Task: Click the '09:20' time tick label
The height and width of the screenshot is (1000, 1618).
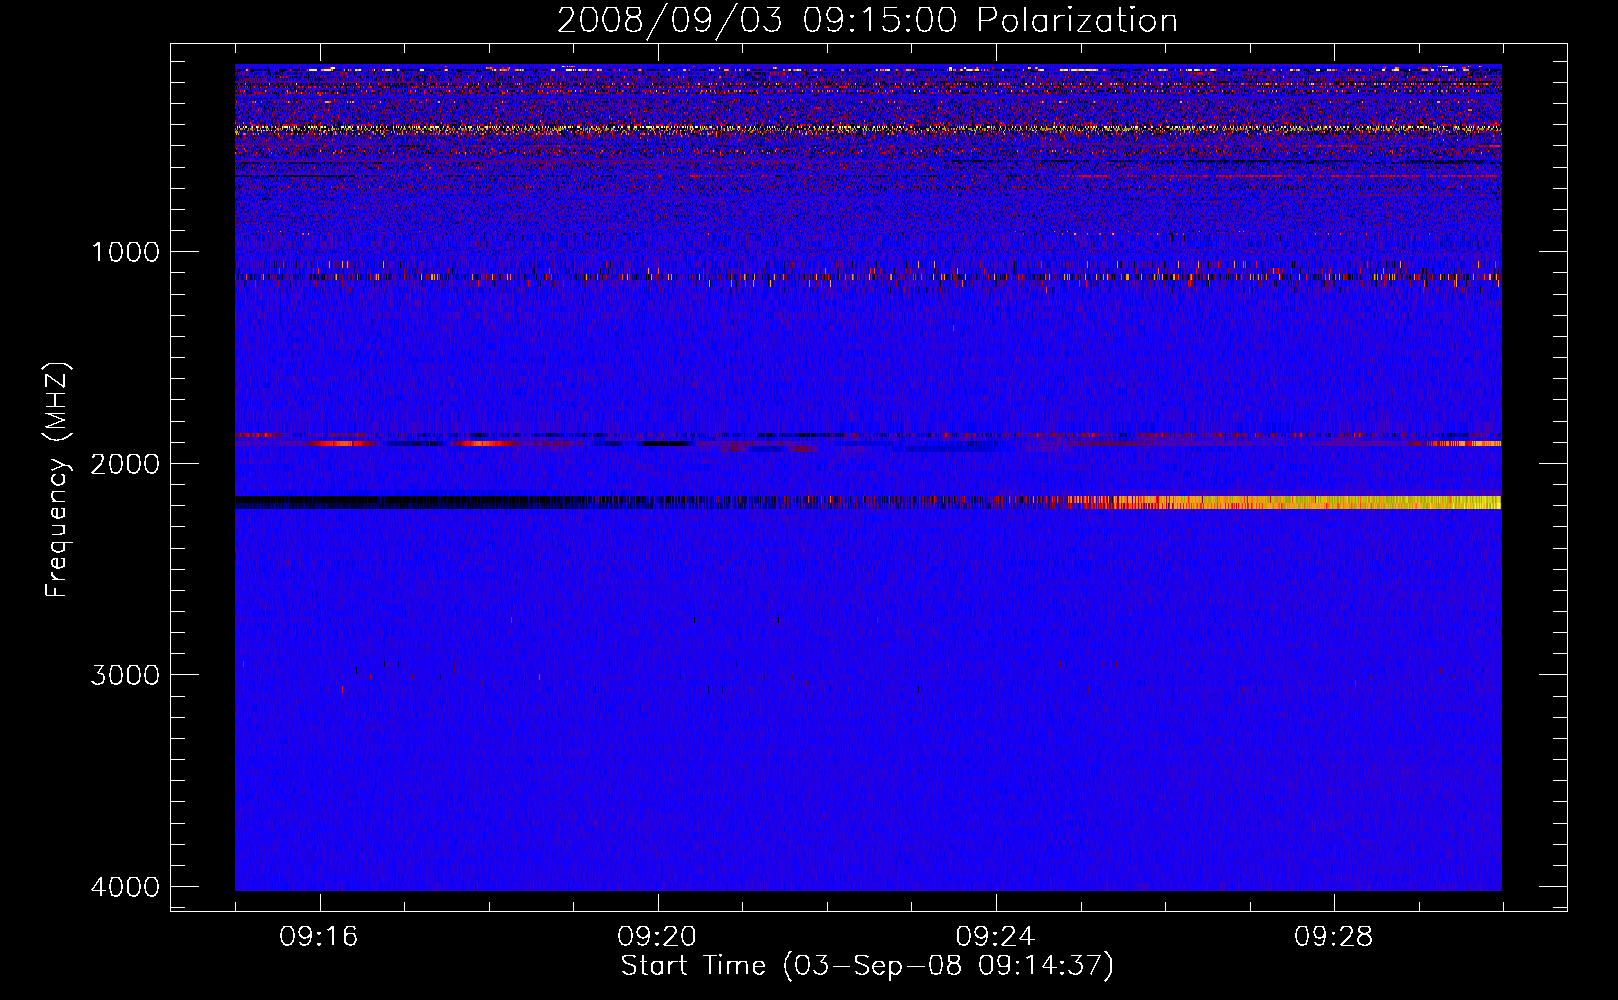Action: [657, 937]
